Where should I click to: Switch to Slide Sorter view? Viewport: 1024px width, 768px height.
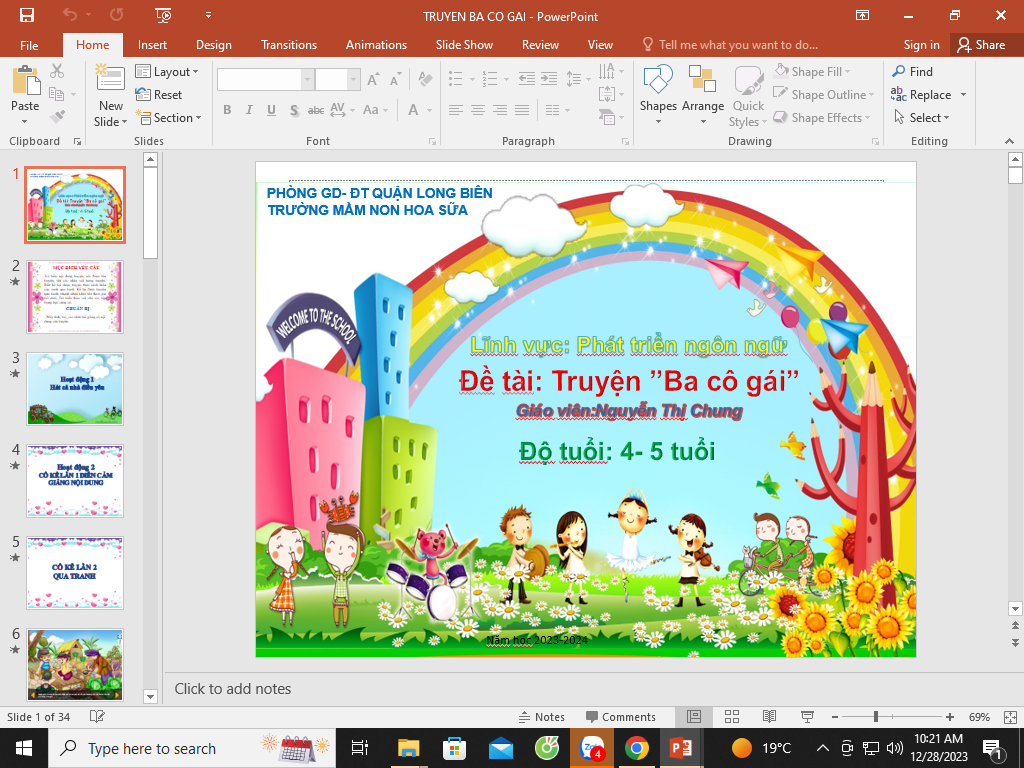(x=732, y=717)
